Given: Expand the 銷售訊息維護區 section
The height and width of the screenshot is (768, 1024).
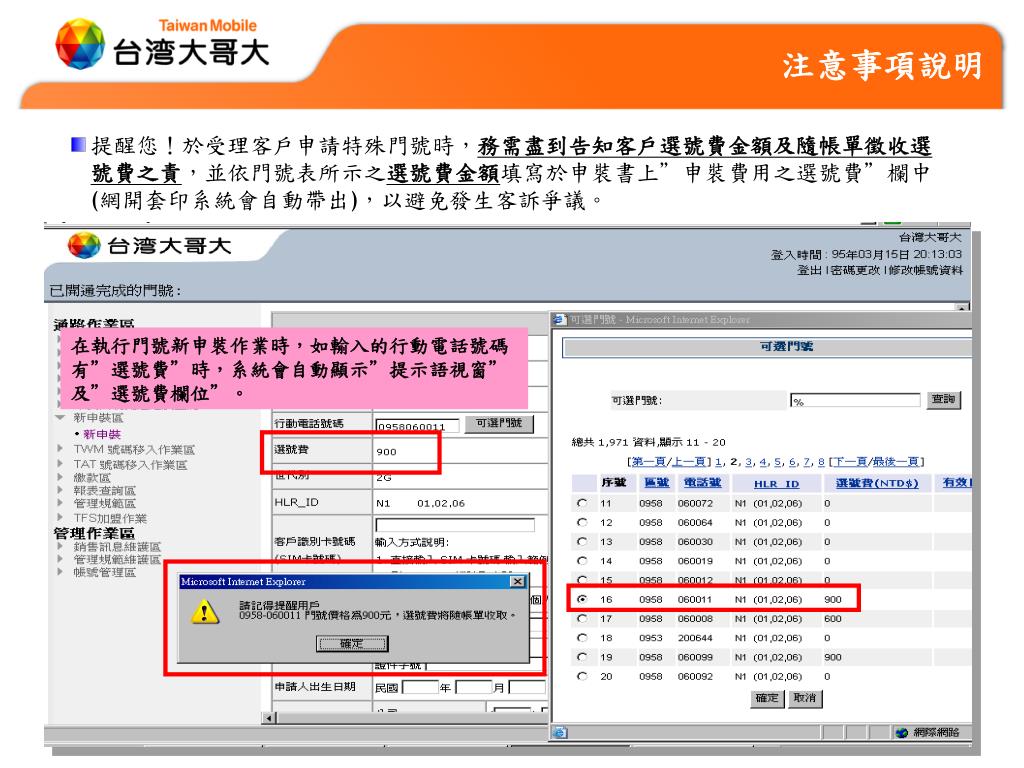Looking at the screenshot, I should (60, 547).
